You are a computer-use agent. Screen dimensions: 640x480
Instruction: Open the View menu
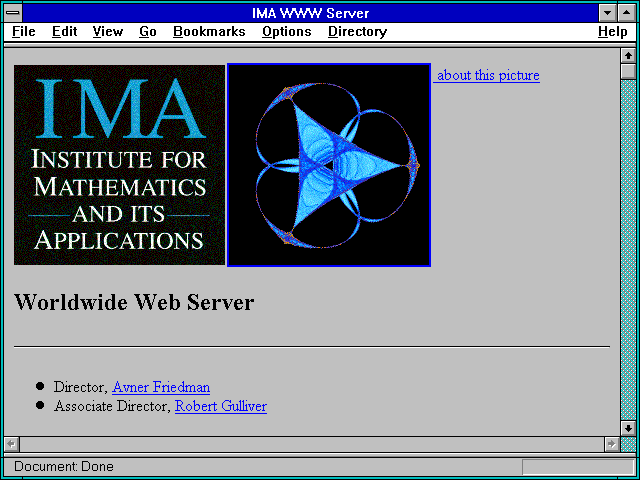108,31
